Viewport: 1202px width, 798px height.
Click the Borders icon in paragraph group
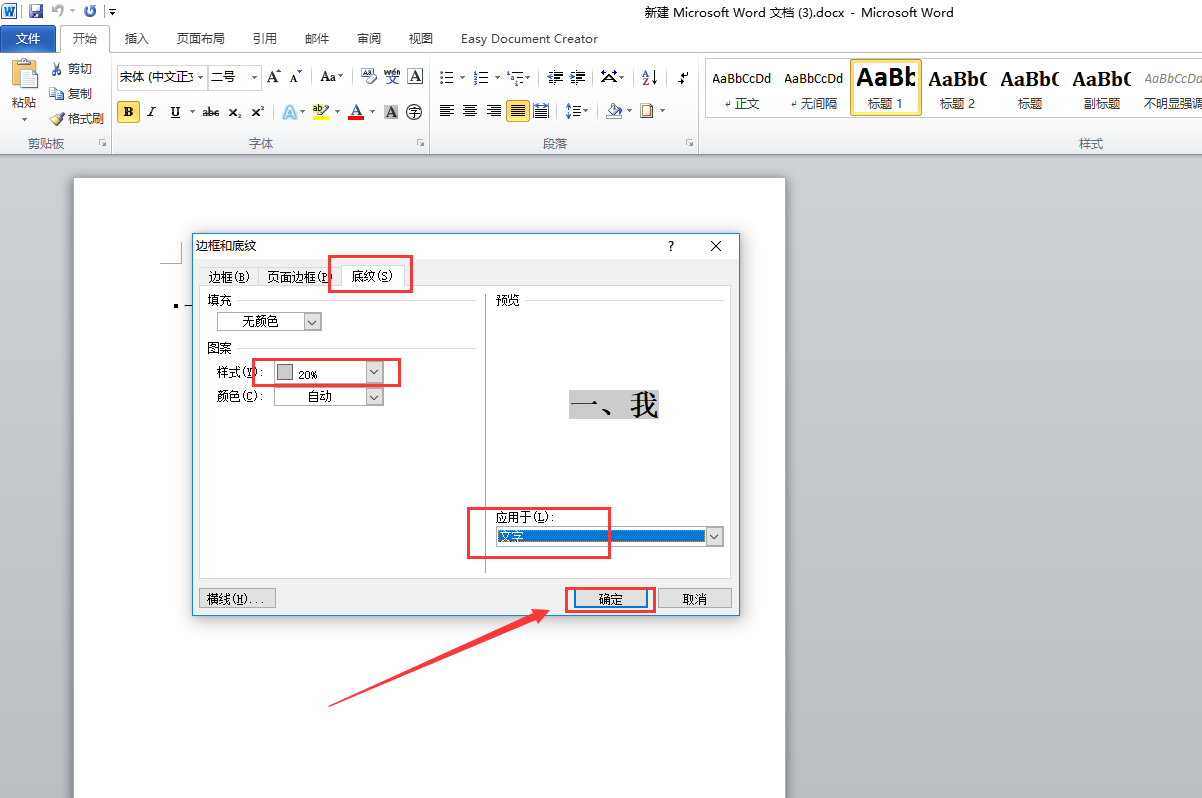(647, 111)
